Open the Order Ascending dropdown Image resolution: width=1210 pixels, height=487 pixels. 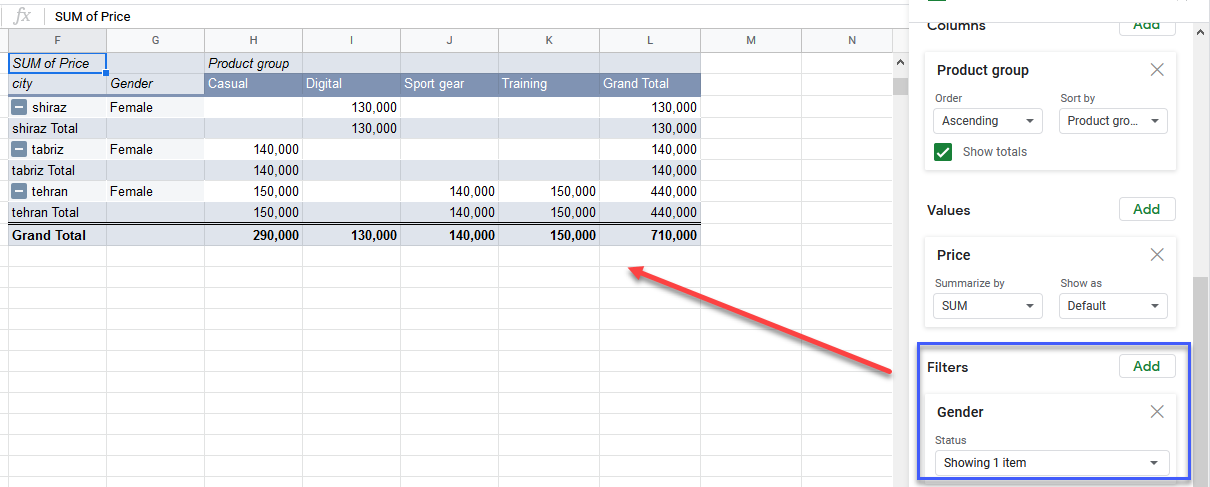pyautogui.click(x=988, y=121)
